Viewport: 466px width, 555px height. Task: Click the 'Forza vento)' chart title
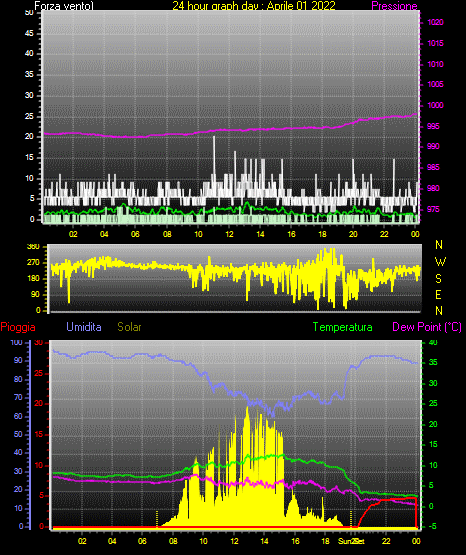(64, 6)
